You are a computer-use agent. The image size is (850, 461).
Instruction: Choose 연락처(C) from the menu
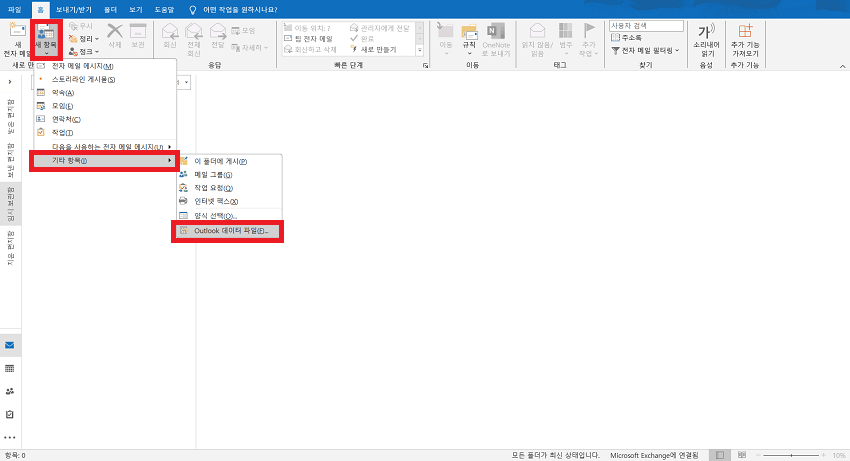point(105,119)
